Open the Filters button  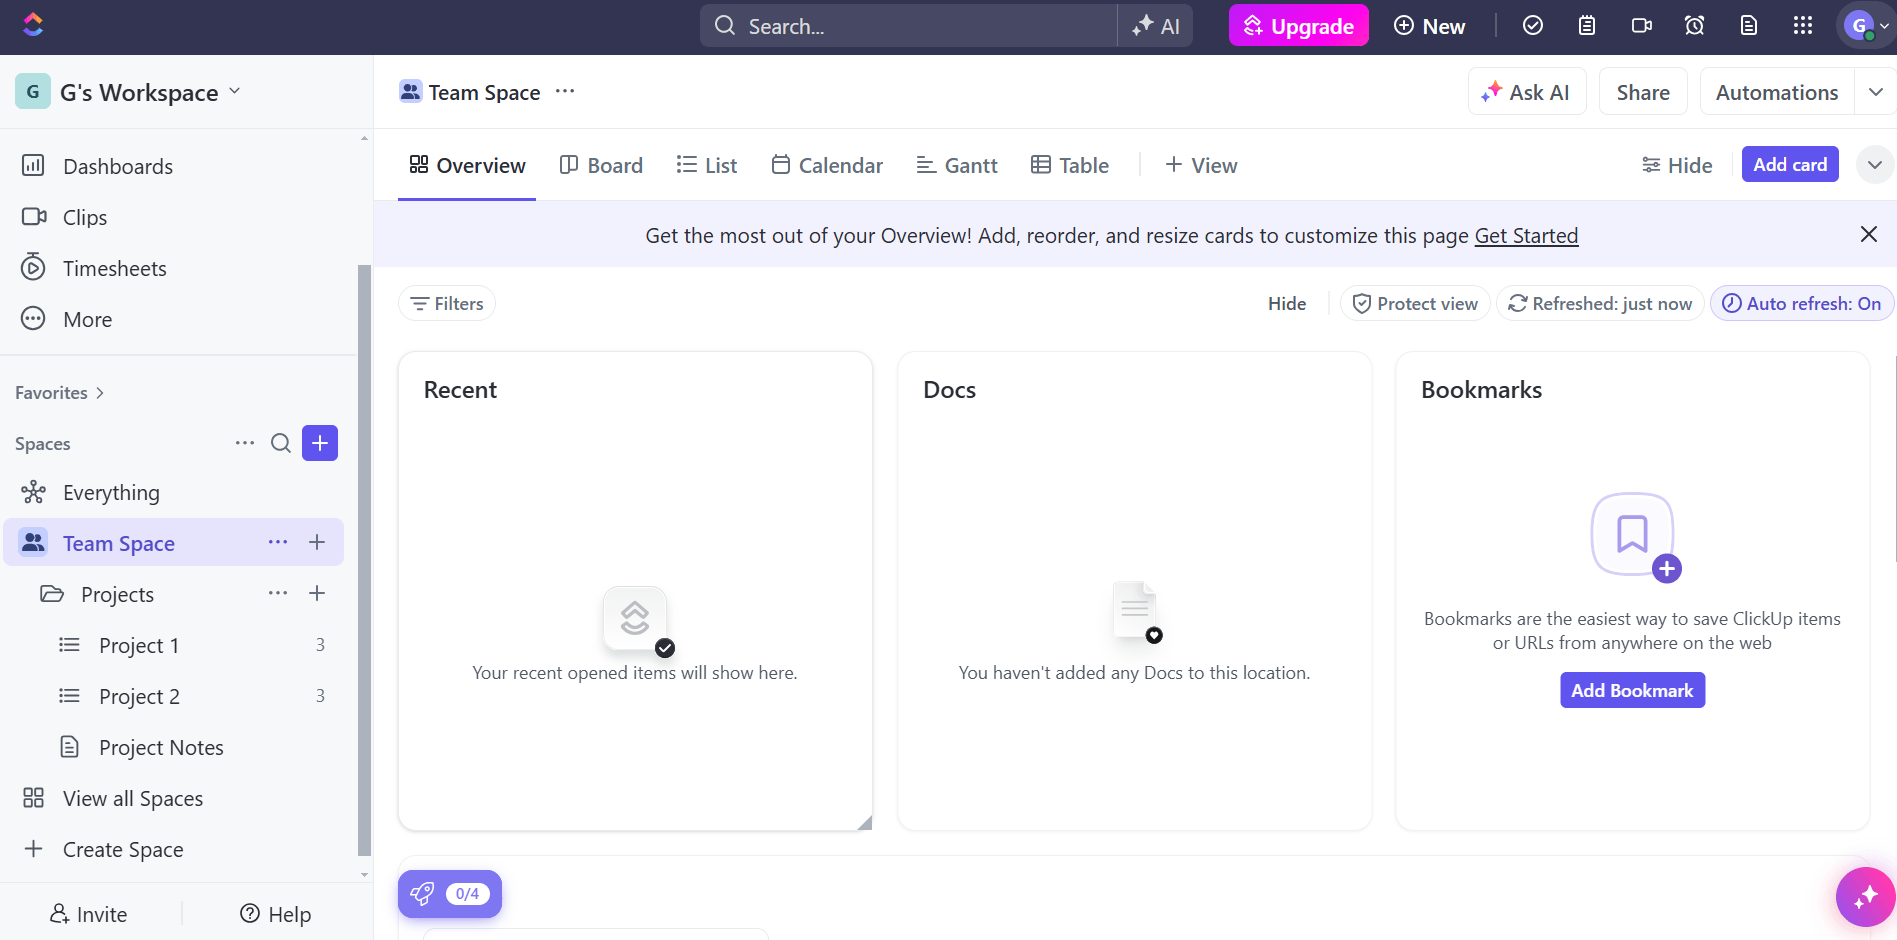[x=447, y=303]
